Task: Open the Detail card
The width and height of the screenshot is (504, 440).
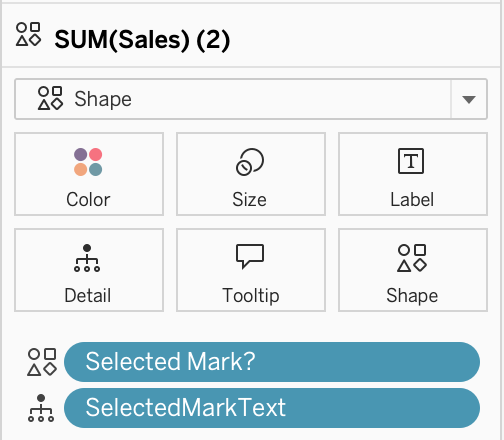Action: coord(89,270)
